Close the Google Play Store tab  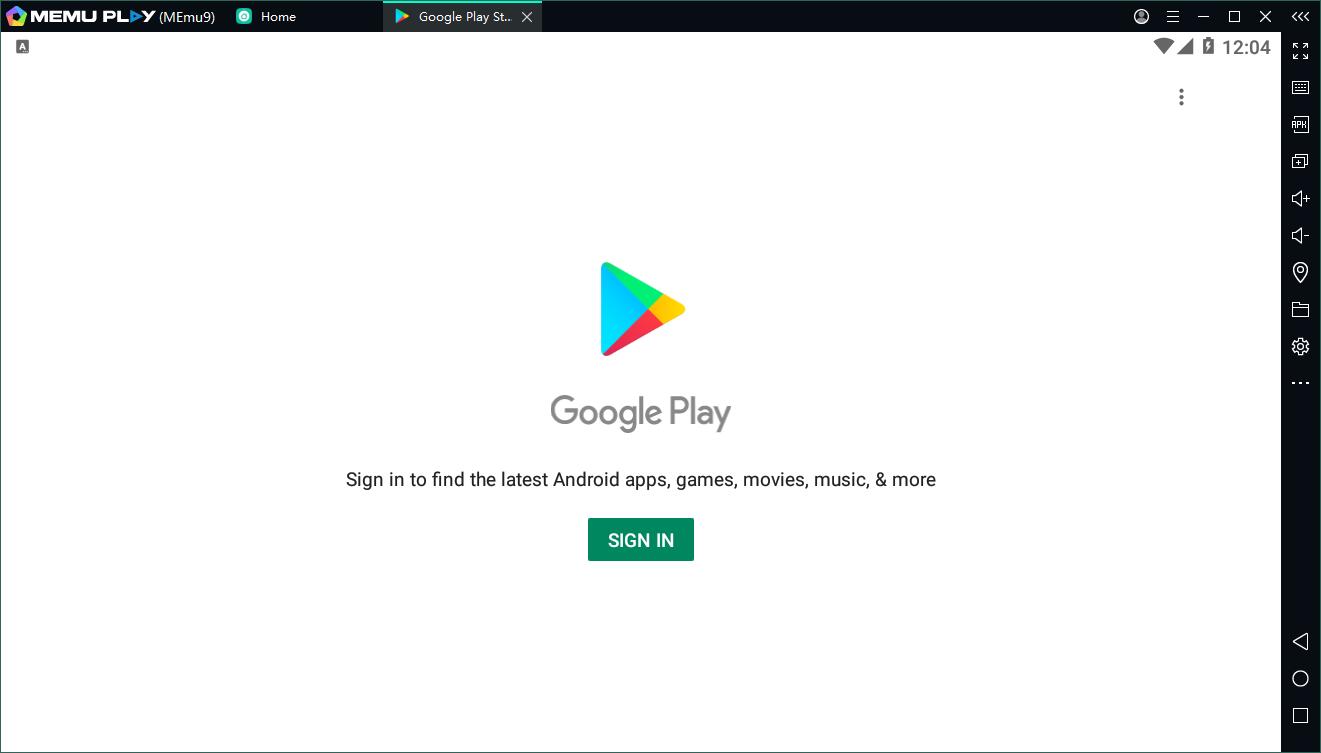pyautogui.click(x=527, y=17)
